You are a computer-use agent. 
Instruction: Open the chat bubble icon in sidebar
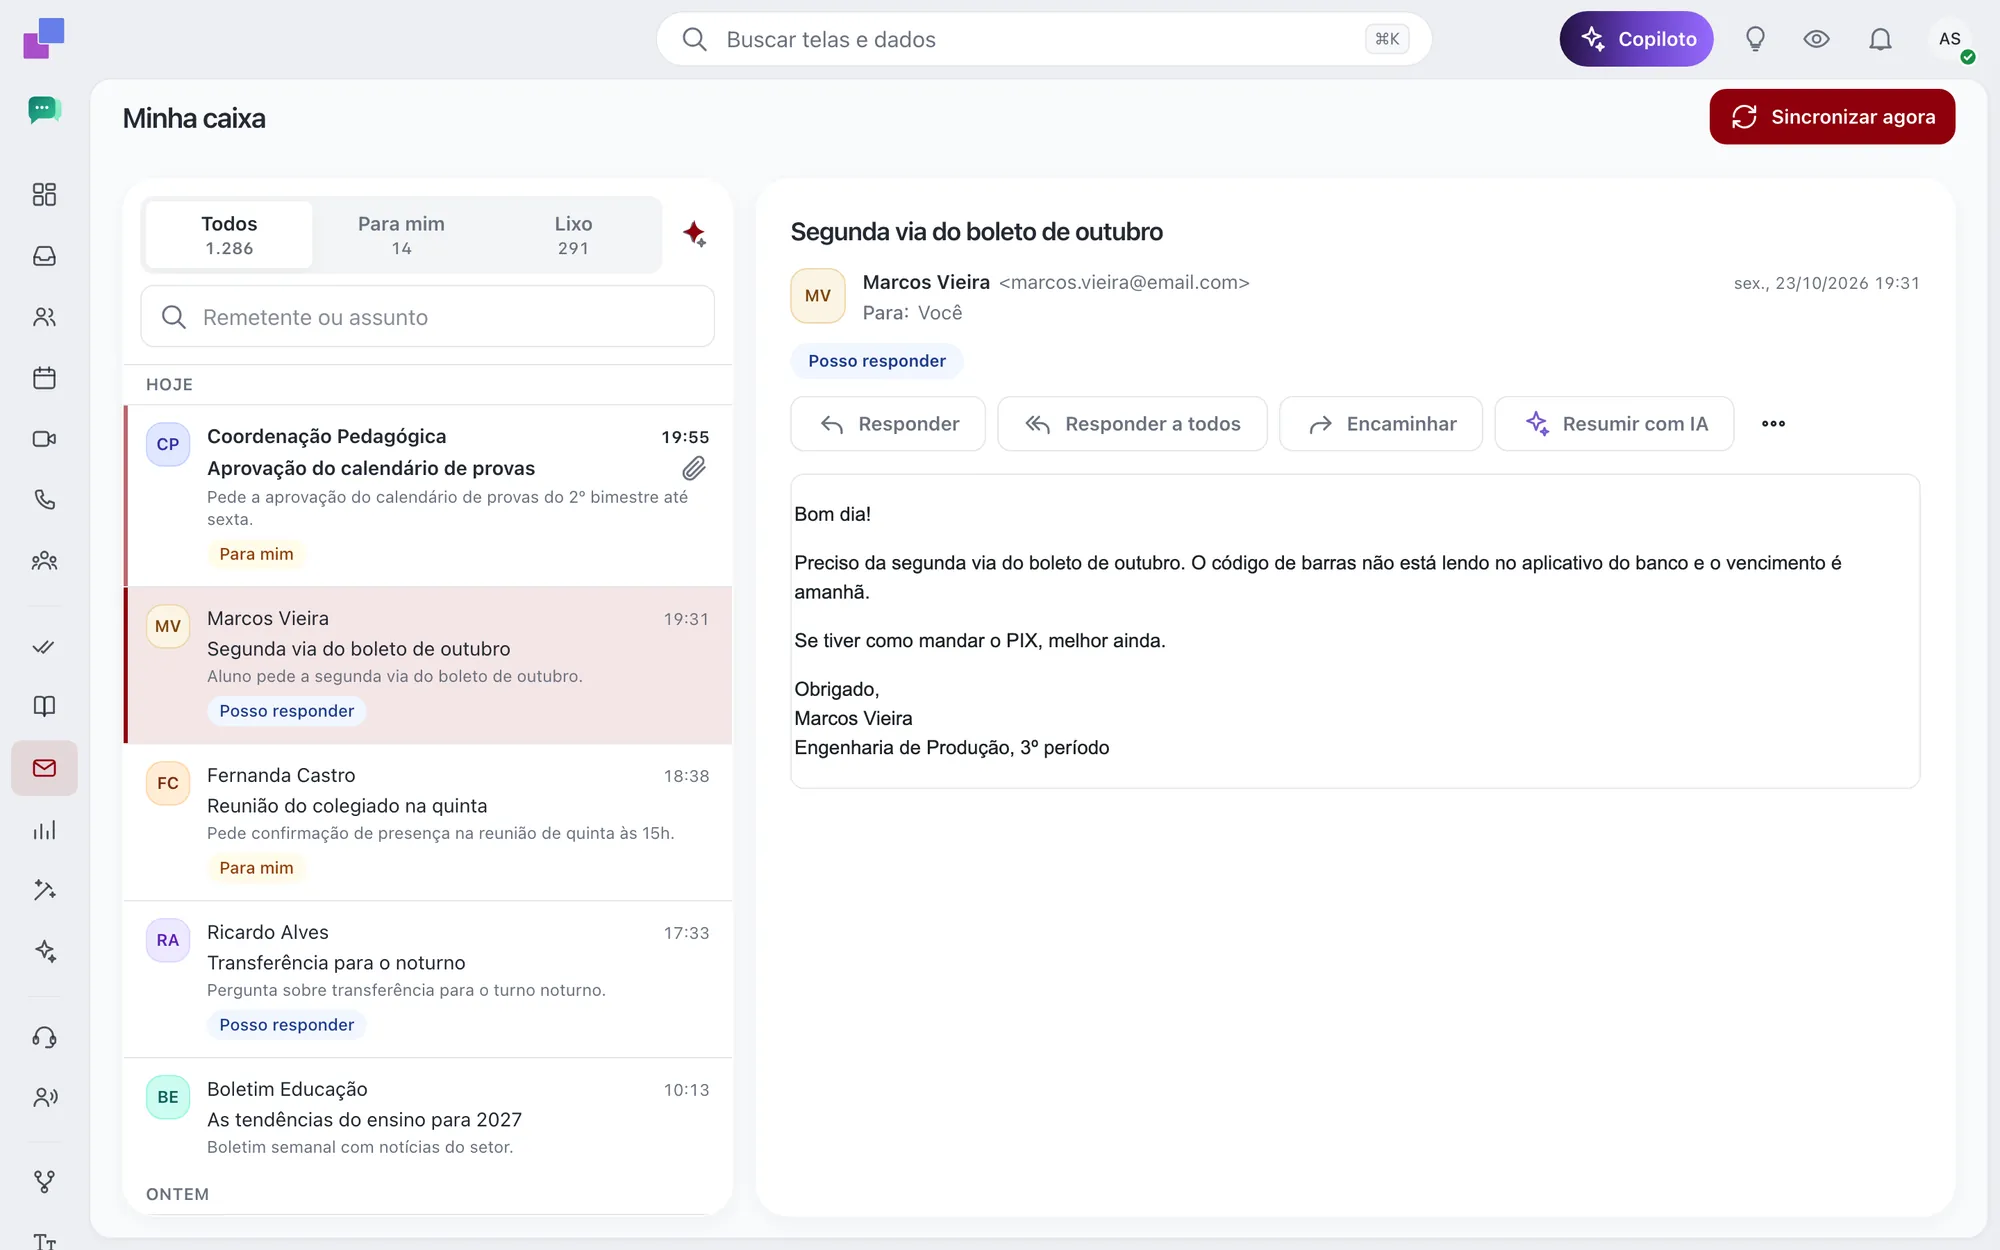(44, 110)
